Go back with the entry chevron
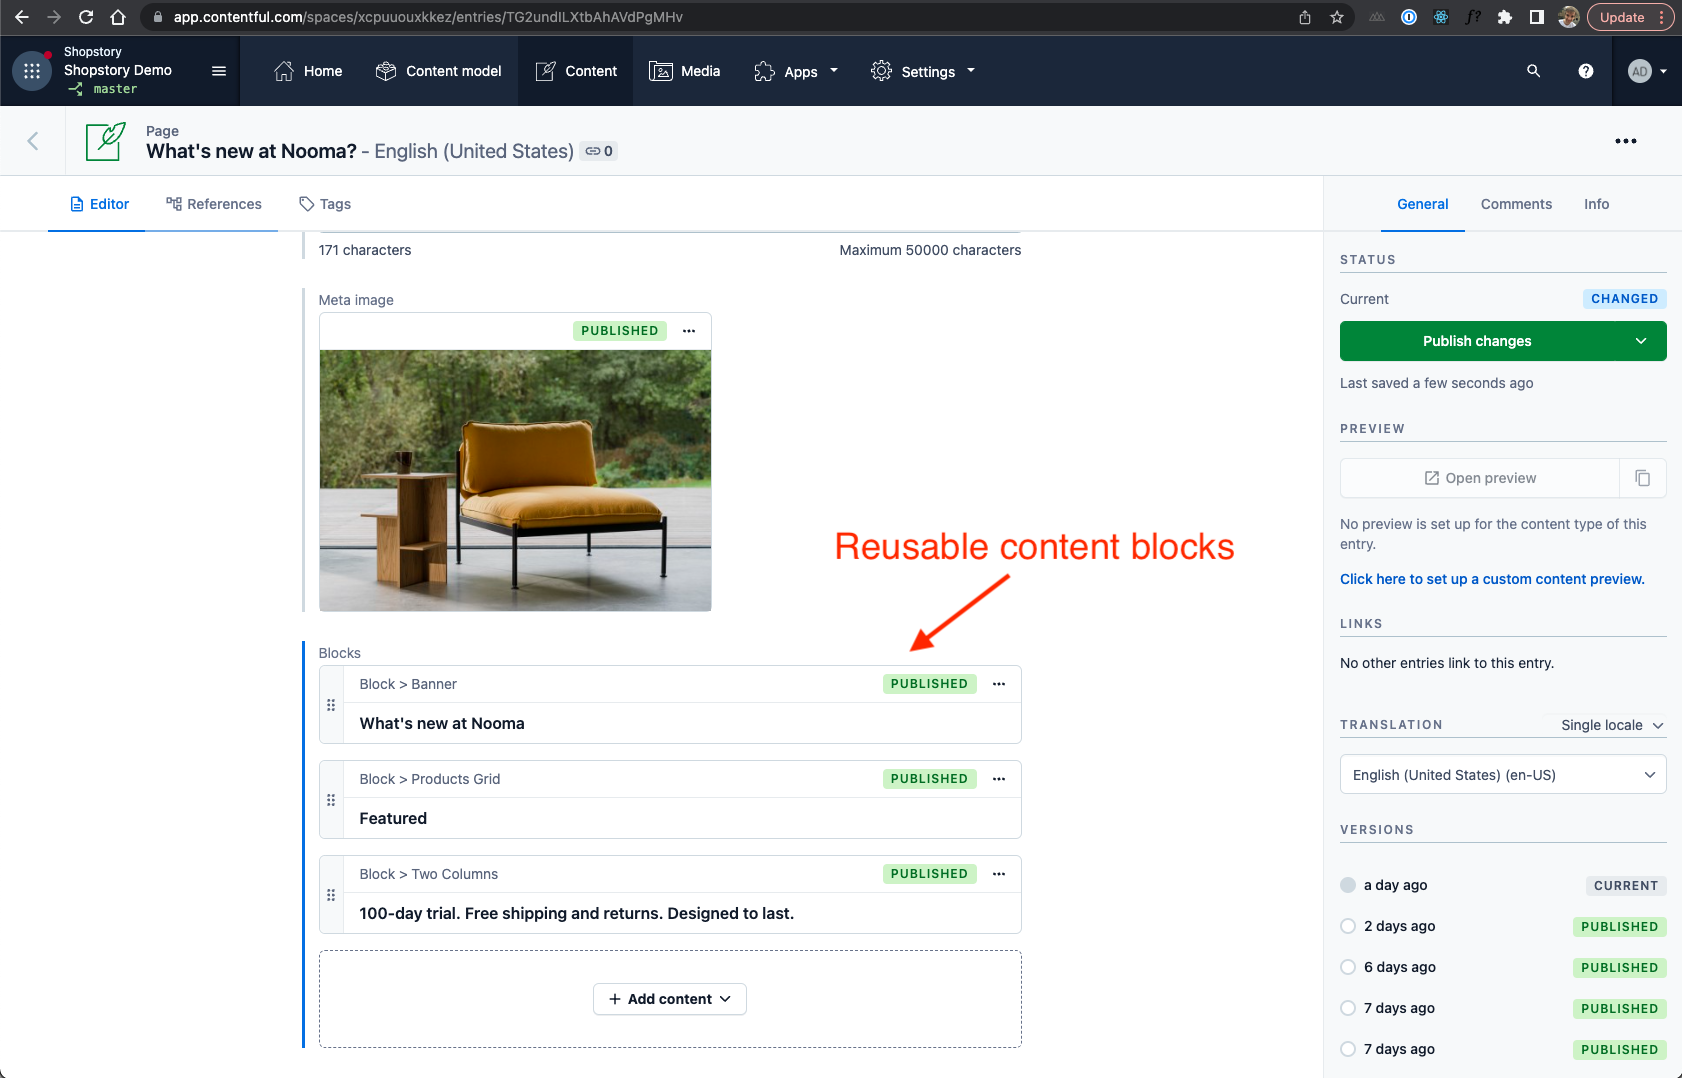 pos(33,141)
